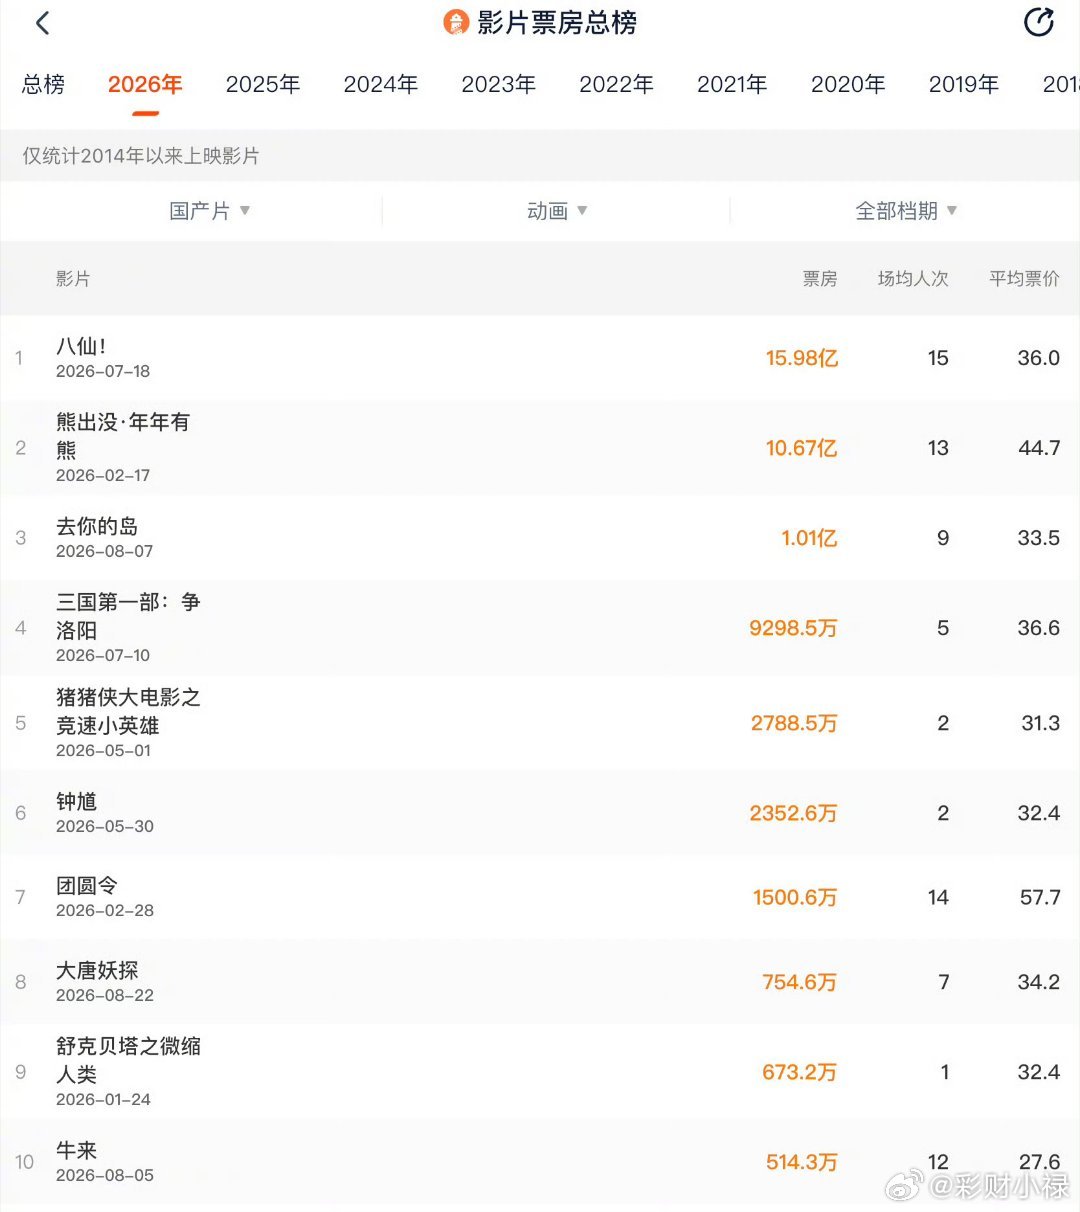
Task: Click box office value 2352.6万
Action: point(793,813)
